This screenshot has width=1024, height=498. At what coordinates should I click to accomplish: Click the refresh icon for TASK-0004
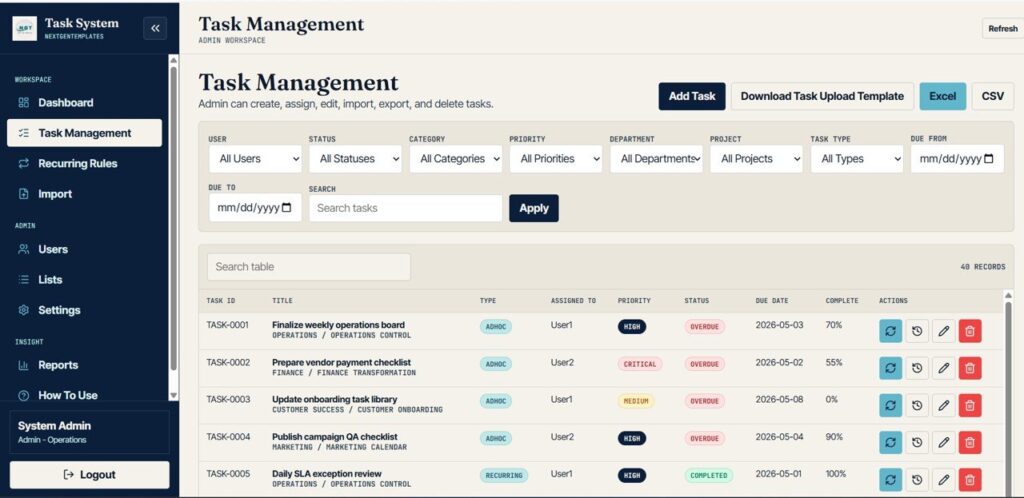point(890,443)
